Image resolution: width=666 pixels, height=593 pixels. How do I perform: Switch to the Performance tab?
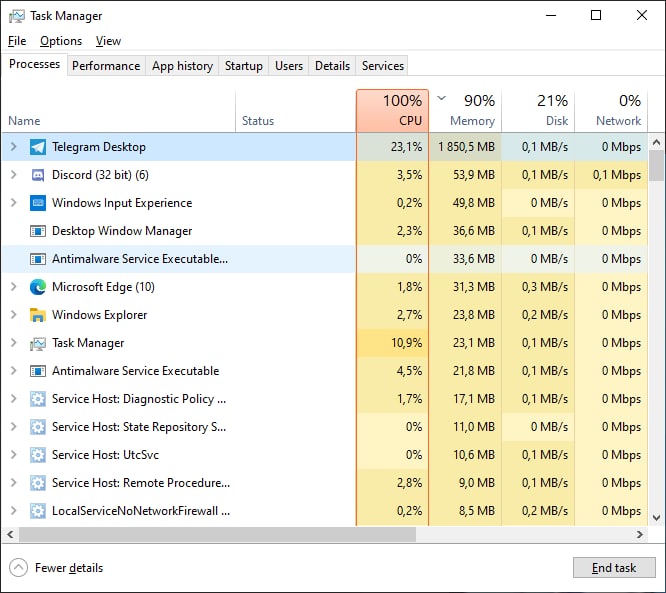106,66
